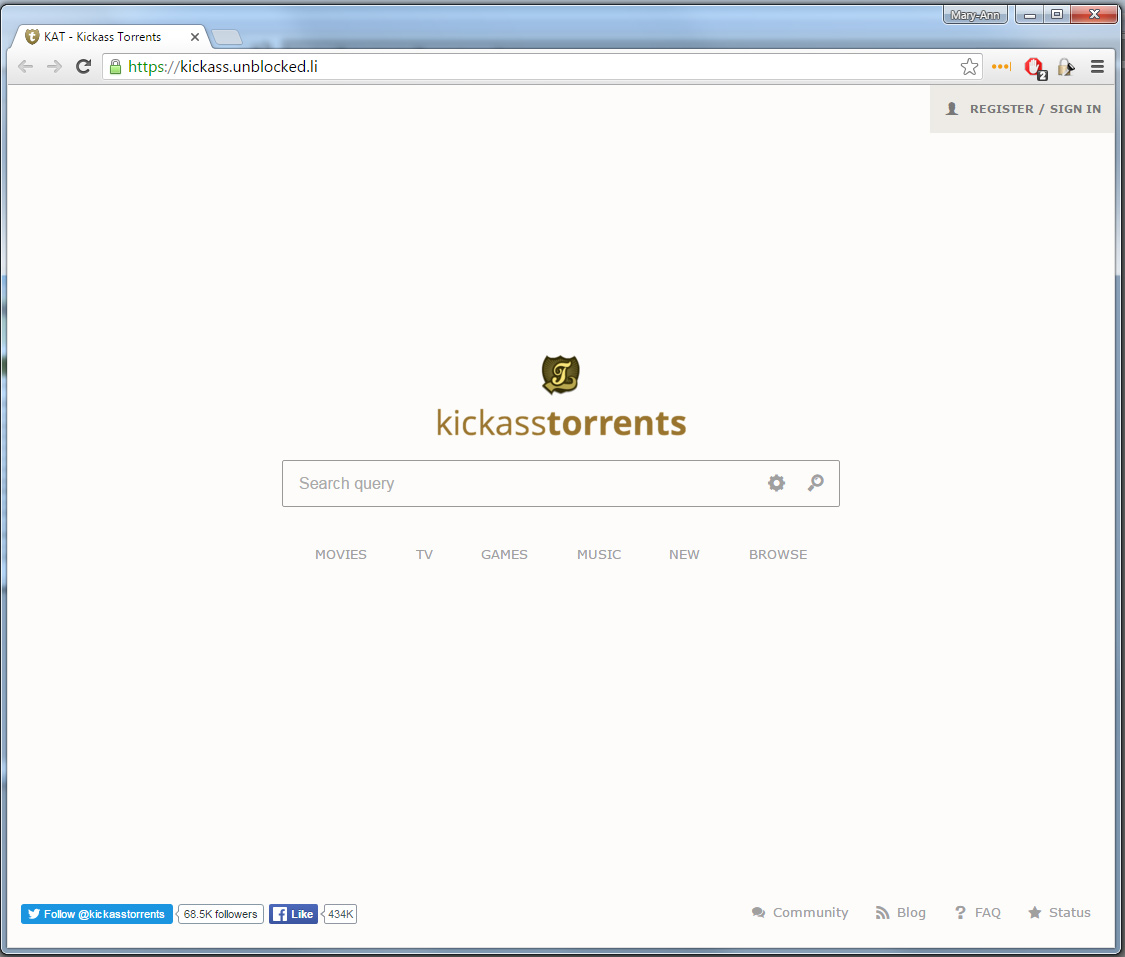Image resolution: width=1125 pixels, height=957 pixels.
Task: Open a new tab button
Action: (227, 37)
